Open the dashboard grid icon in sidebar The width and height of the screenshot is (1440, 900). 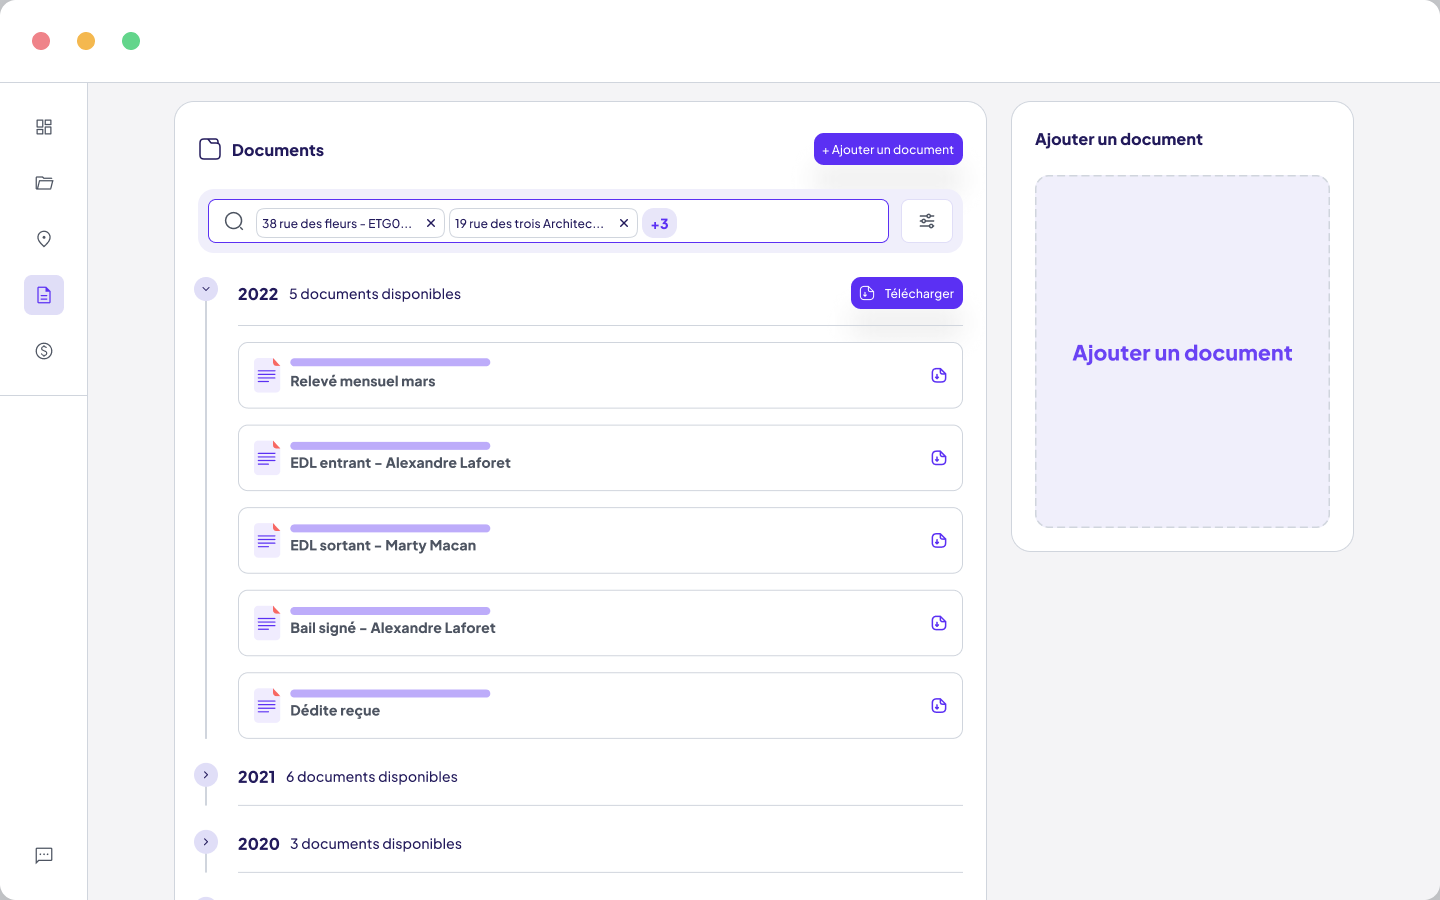44,127
